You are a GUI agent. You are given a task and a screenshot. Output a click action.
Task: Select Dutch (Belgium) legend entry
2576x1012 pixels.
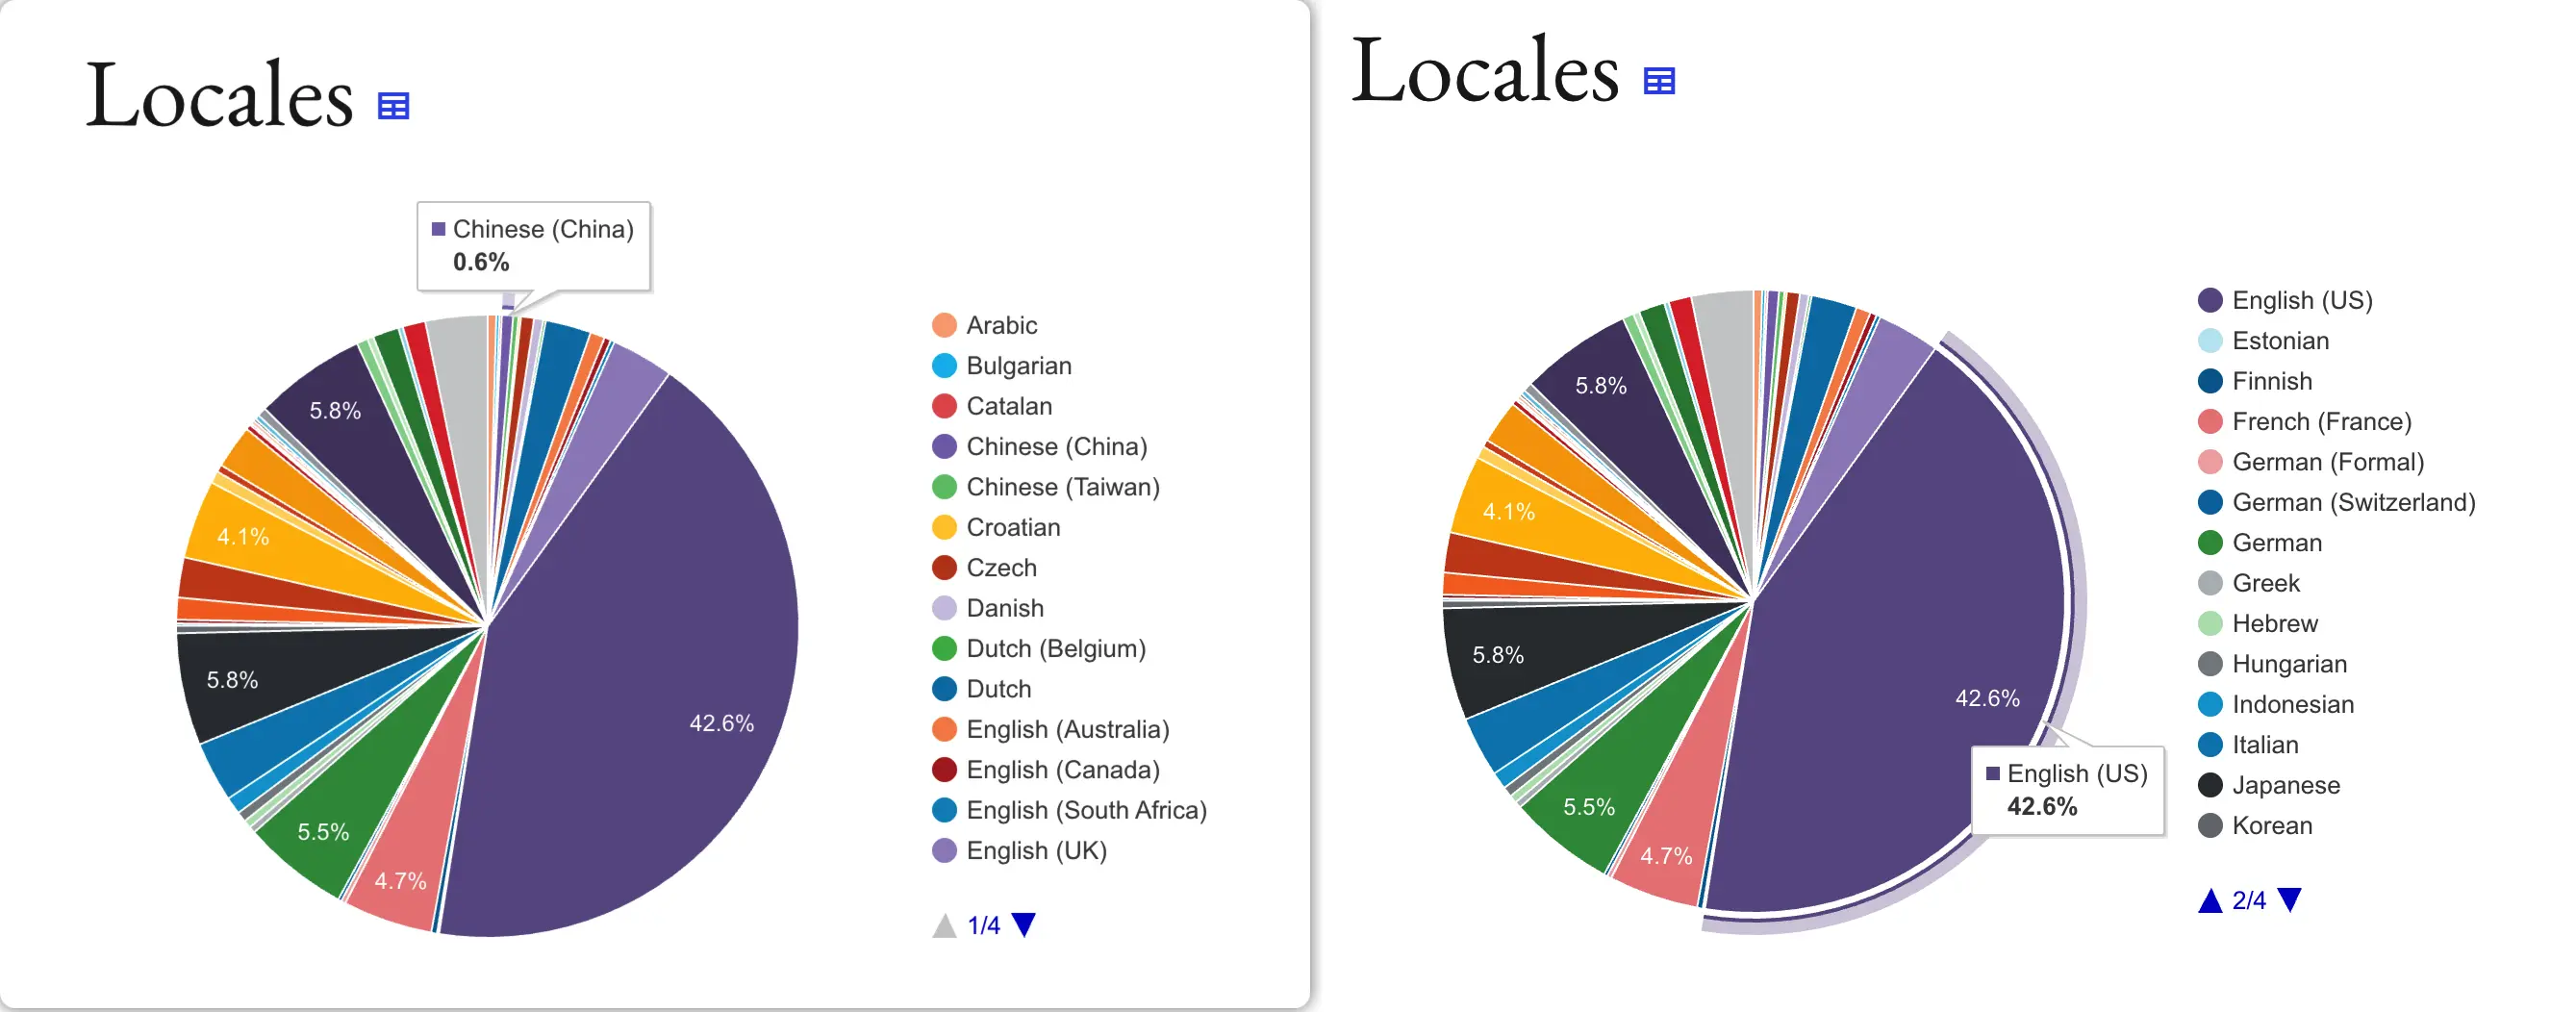click(x=1039, y=648)
